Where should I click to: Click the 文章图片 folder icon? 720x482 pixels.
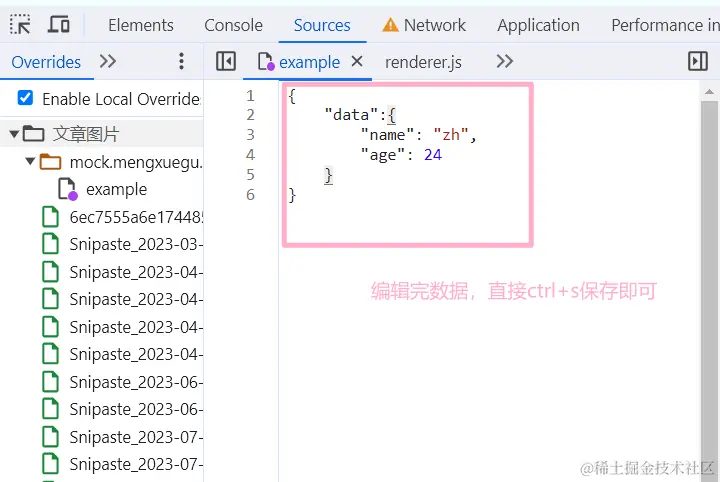coord(34,134)
